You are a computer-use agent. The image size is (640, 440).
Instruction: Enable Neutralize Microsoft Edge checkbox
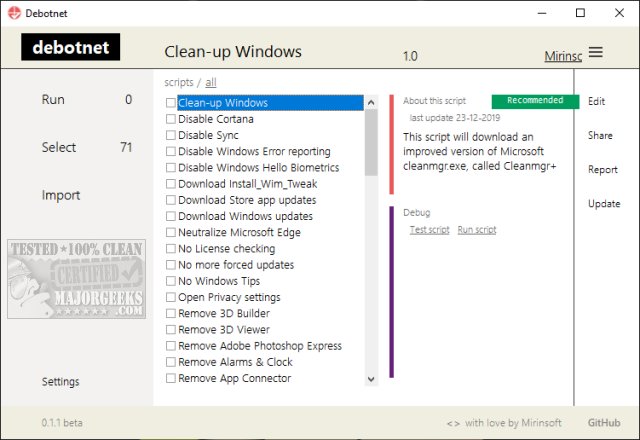pyautogui.click(x=171, y=232)
